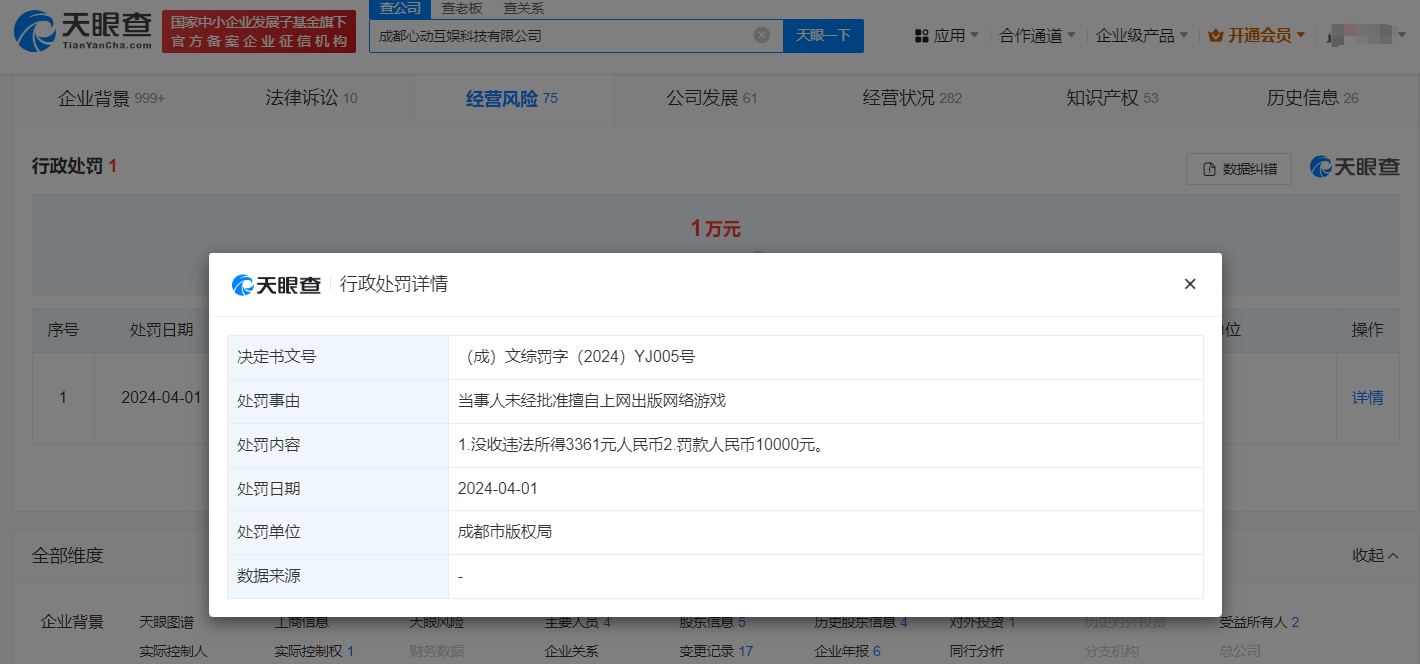
Task: Click the official credit agency red banner
Action: [x=259, y=32]
